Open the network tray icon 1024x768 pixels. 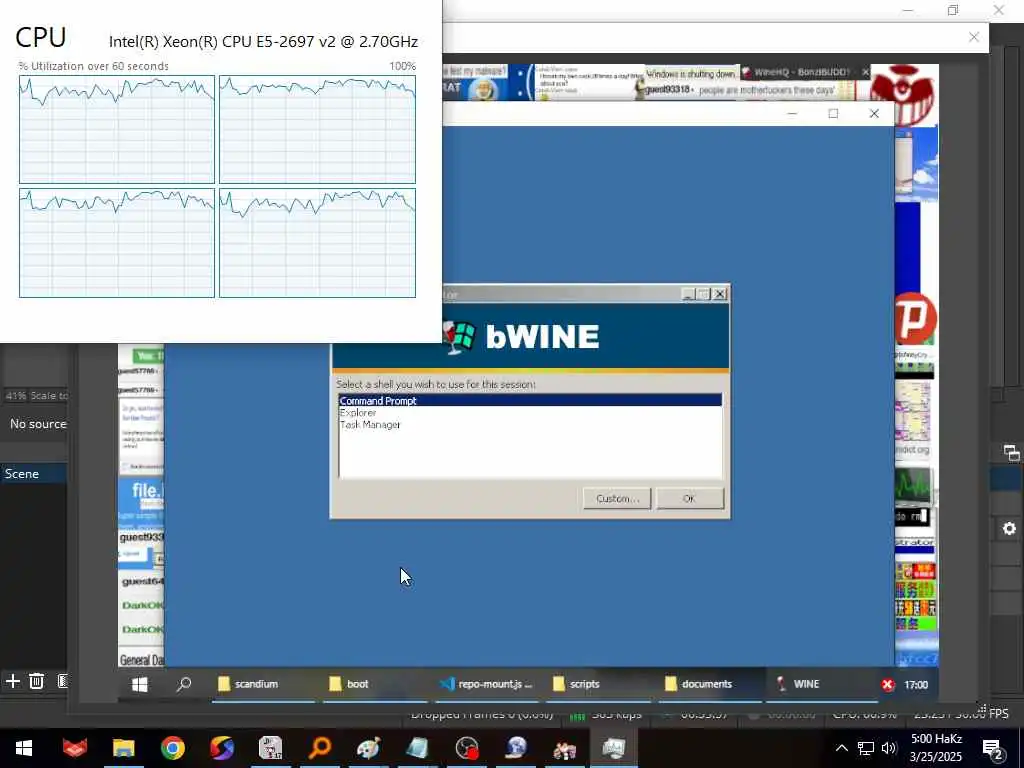coord(865,748)
